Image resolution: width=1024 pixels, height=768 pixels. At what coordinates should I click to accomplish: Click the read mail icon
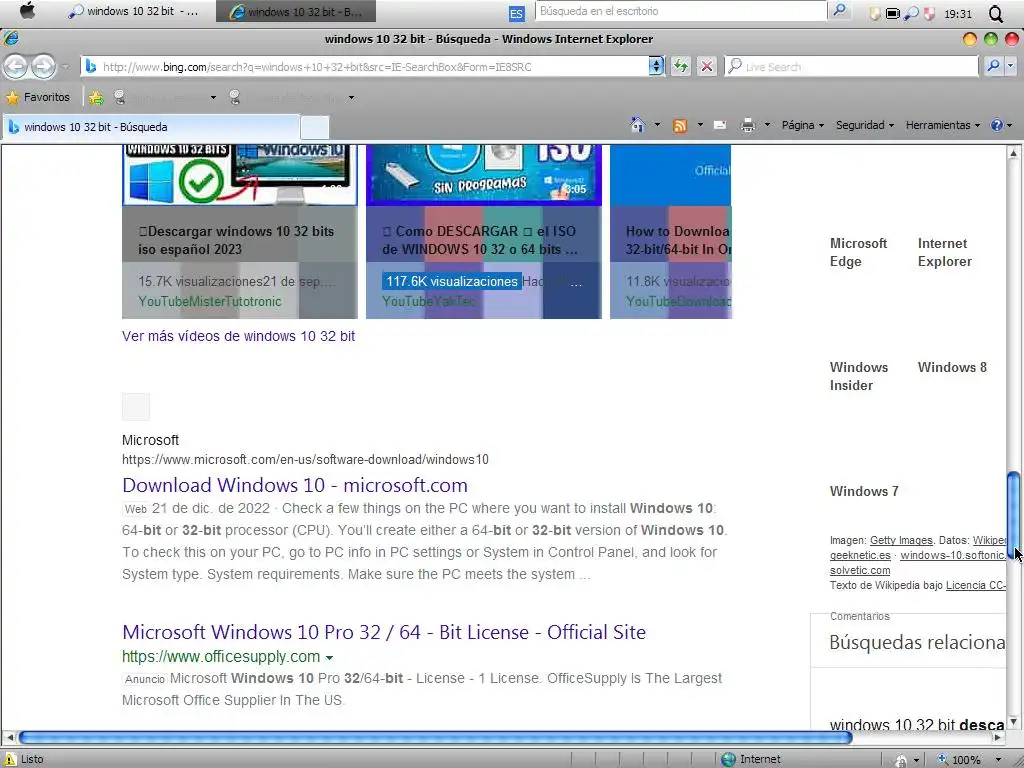click(x=720, y=125)
